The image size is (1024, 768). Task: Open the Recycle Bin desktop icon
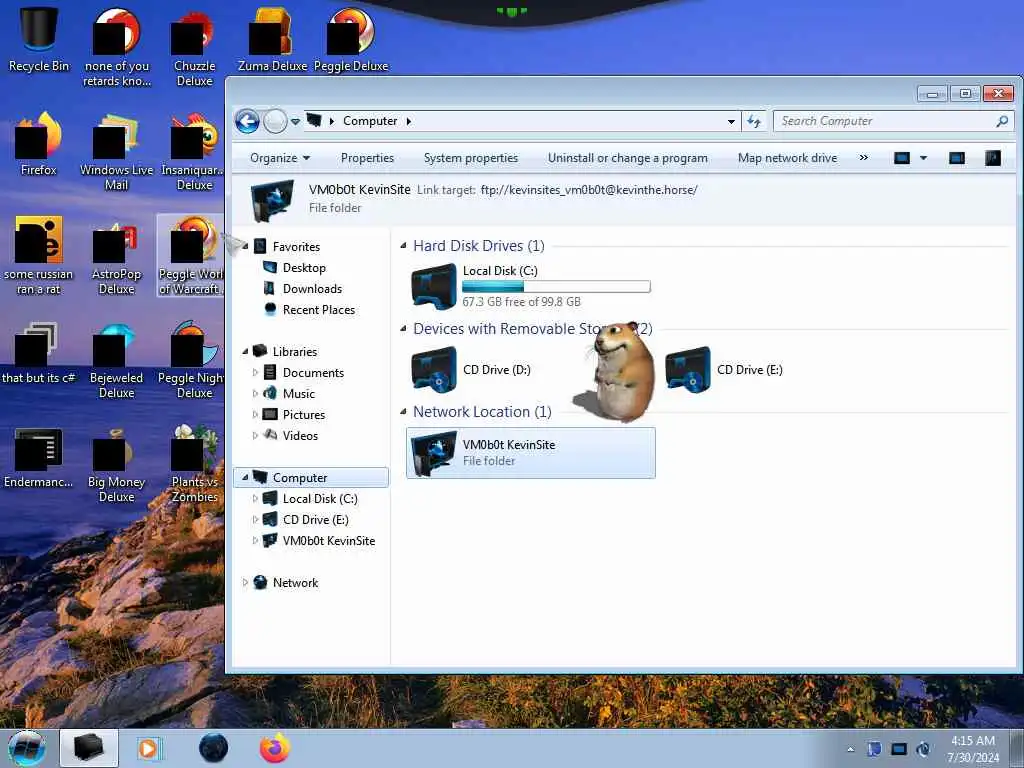(39, 39)
